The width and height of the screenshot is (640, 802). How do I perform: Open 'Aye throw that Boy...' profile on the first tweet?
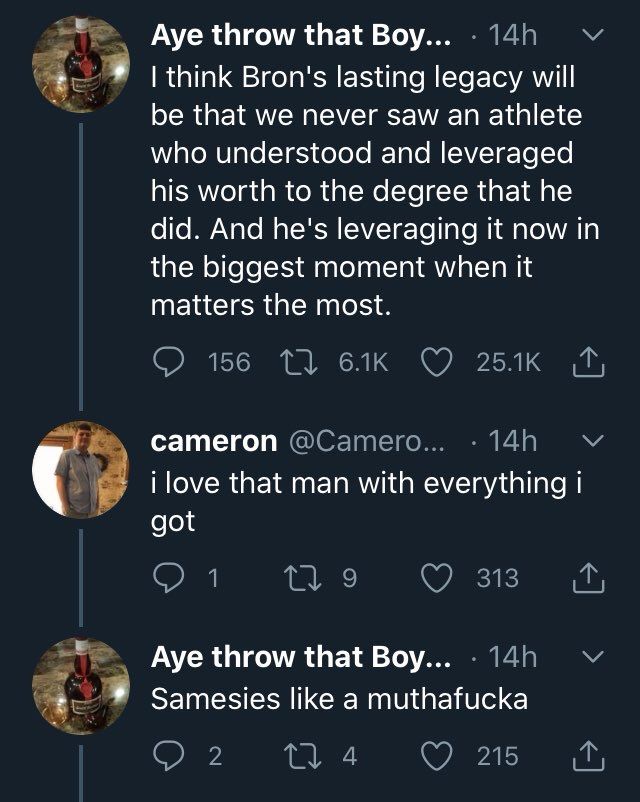pyautogui.click(x=300, y=37)
